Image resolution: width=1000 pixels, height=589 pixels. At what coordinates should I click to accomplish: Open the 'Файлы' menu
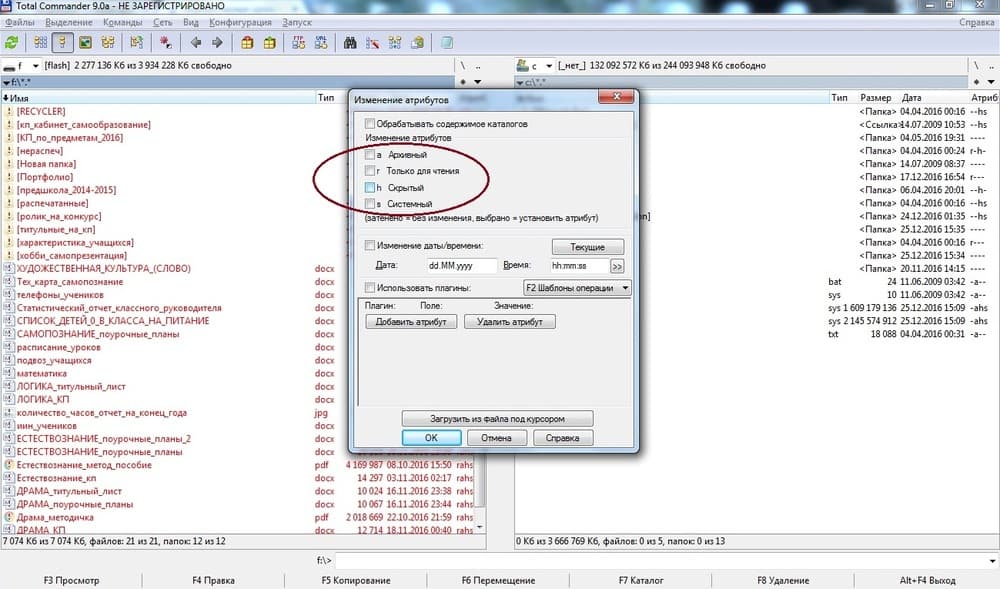pyautogui.click(x=19, y=22)
